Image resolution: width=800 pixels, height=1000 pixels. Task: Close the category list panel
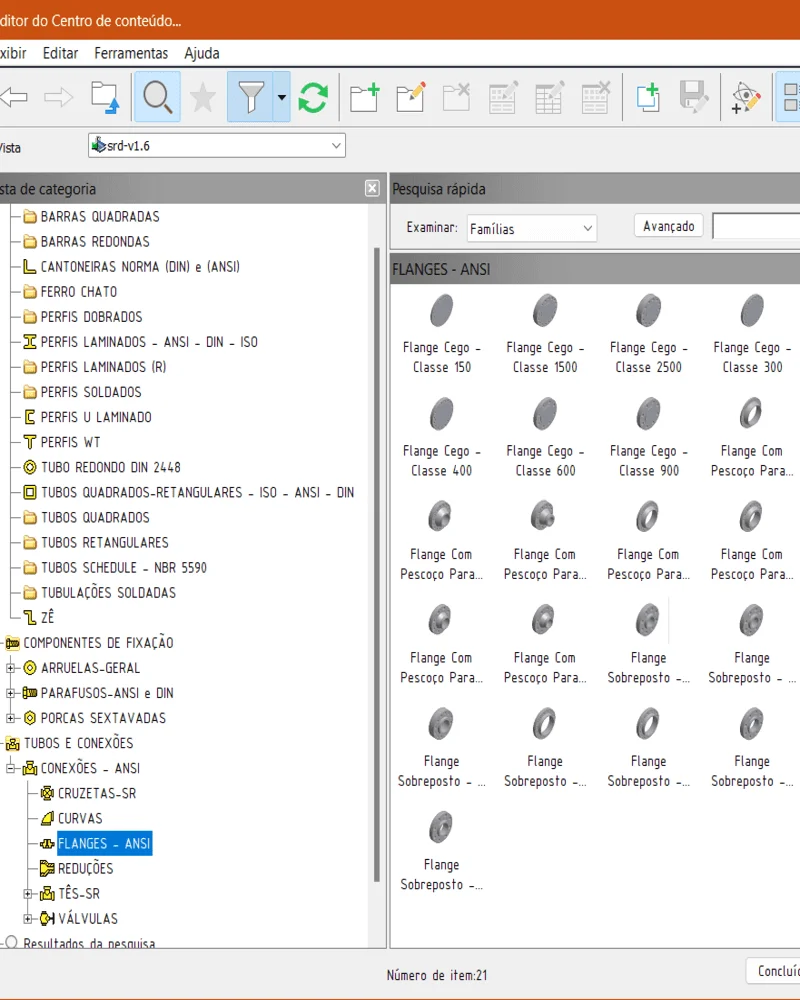pyautogui.click(x=372, y=188)
